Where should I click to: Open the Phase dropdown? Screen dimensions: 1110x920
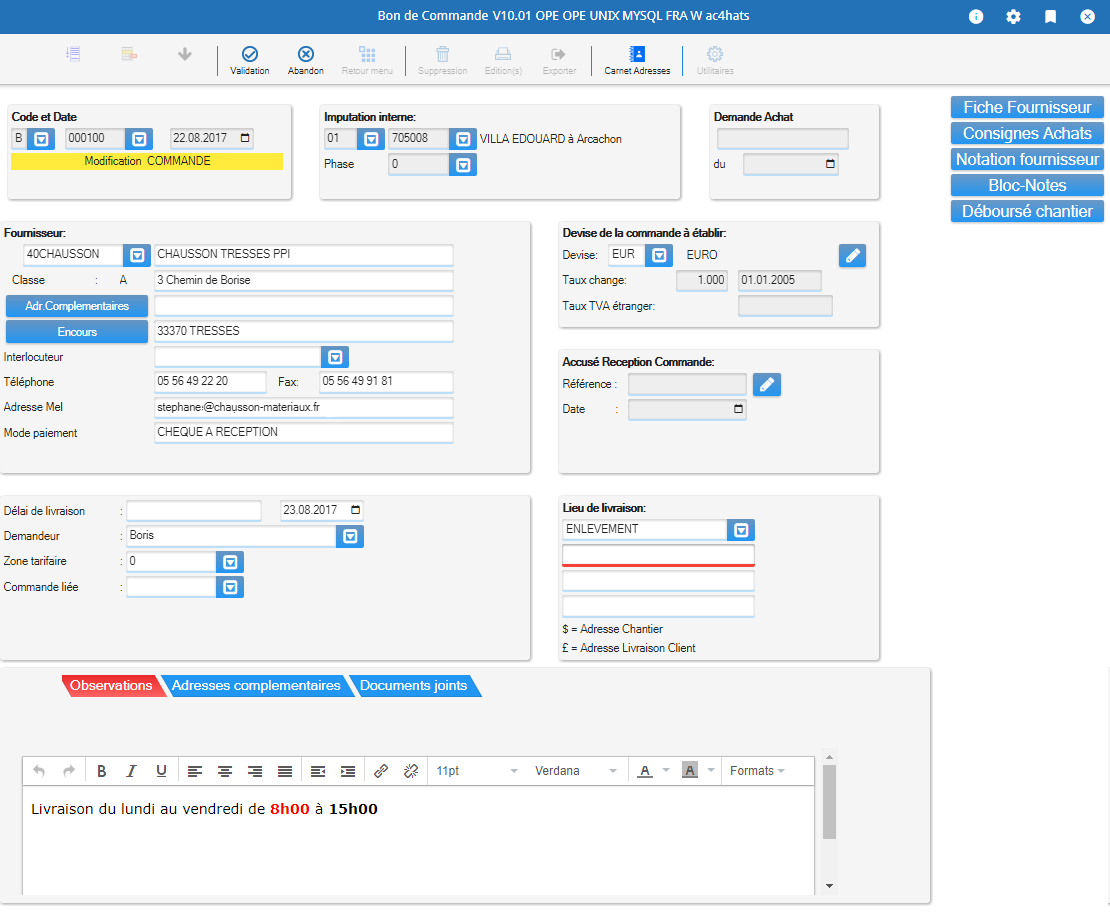[x=463, y=165]
